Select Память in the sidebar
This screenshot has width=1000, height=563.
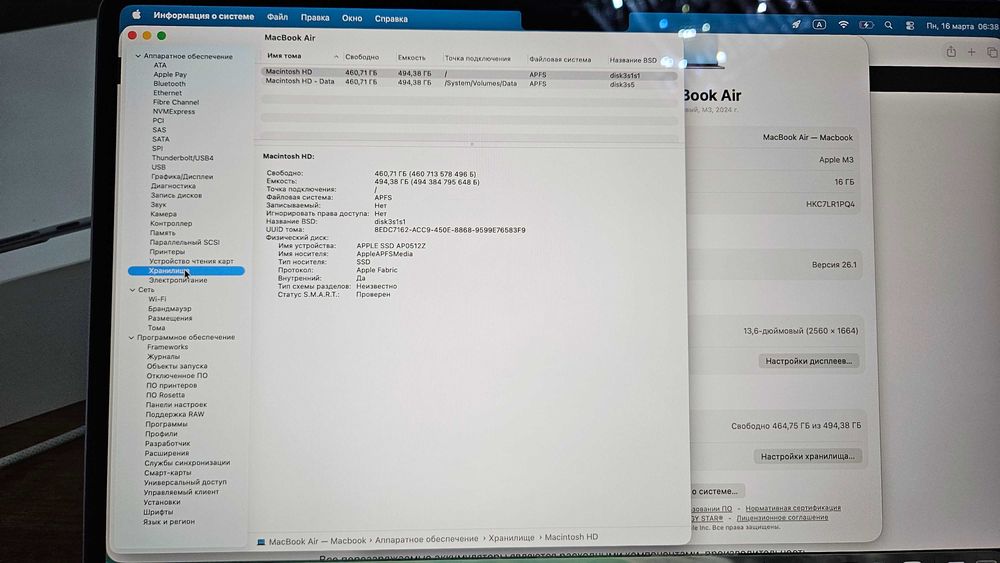pos(163,233)
